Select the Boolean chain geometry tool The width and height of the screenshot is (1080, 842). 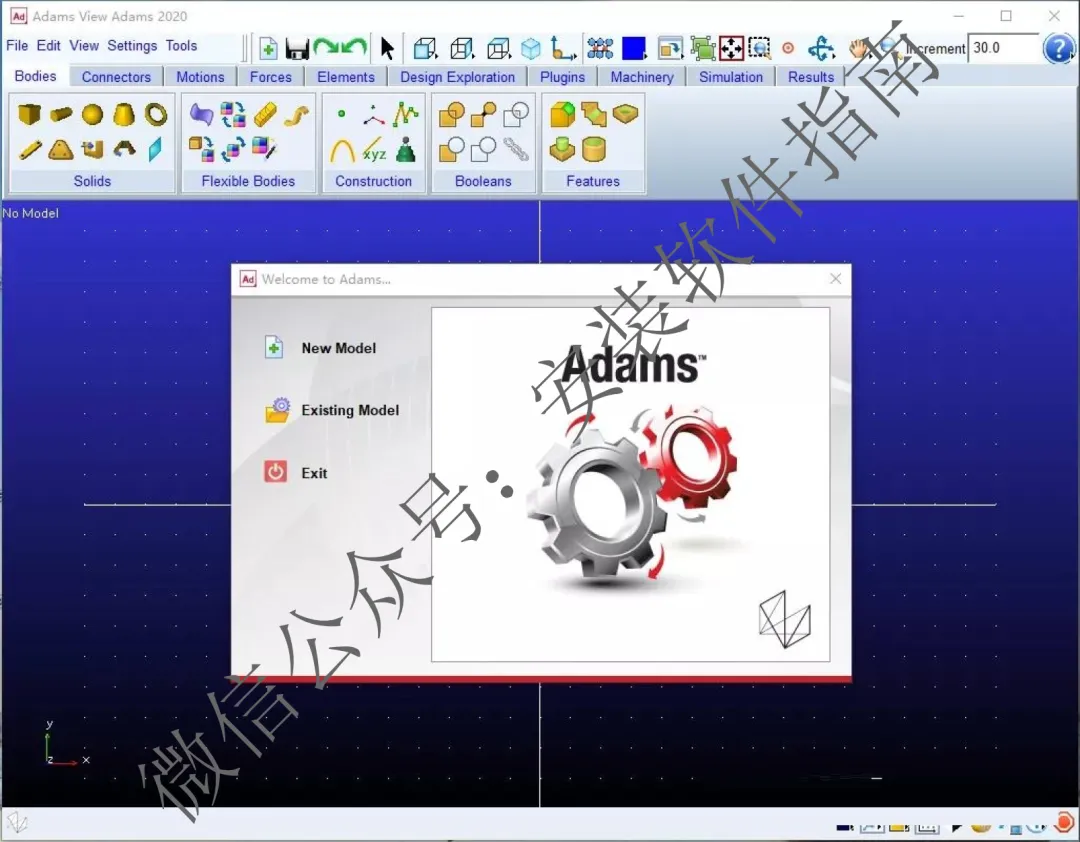click(x=516, y=150)
